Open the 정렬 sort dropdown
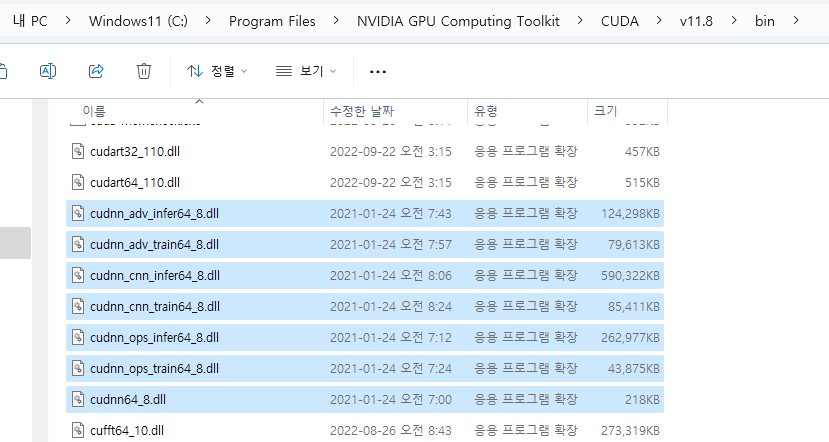 (x=217, y=71)
